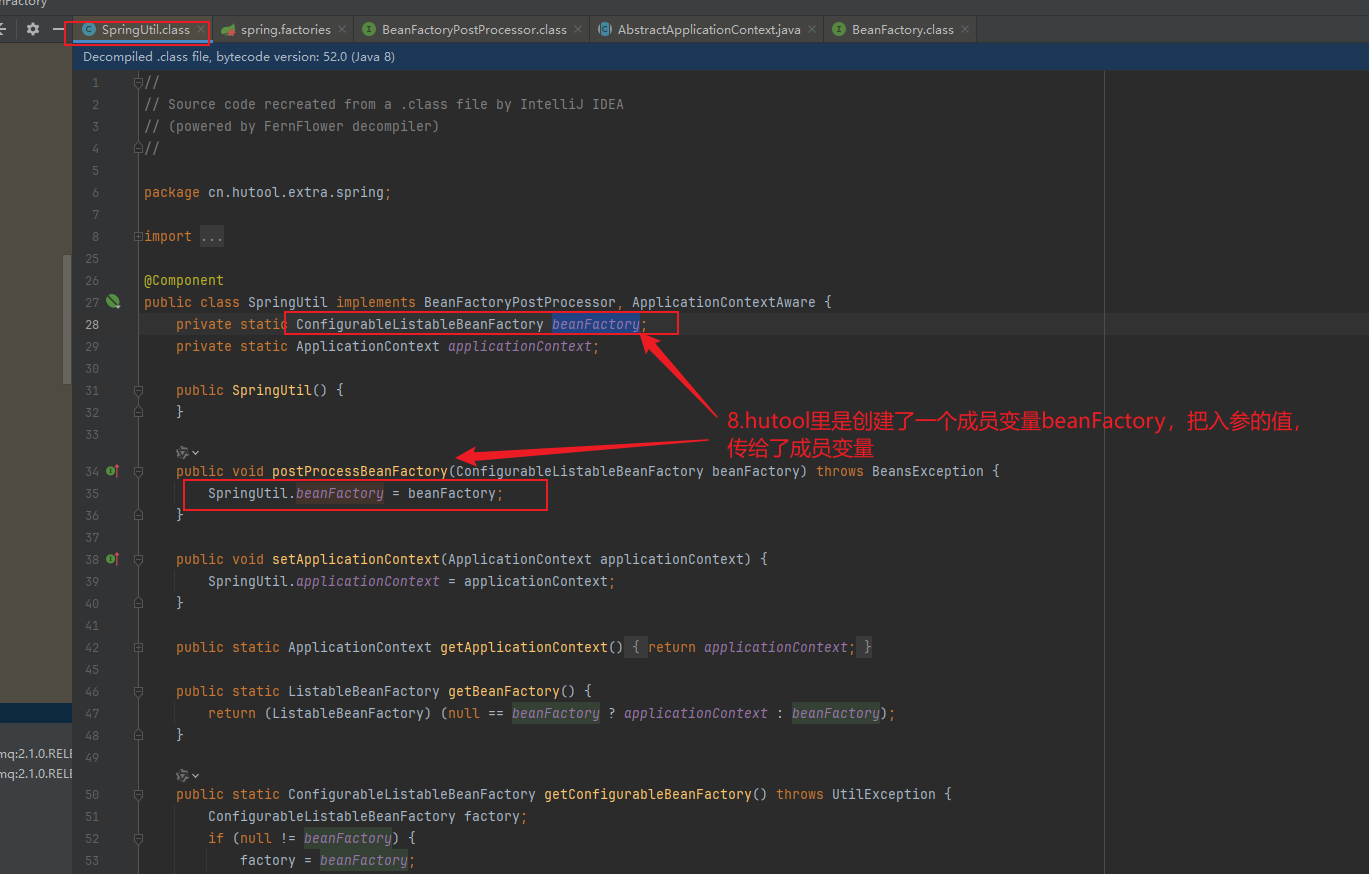1369x874 pixels.
Task: Collapse getBeanFactory method fold at line 46
Action: click(x=138, y=691)
